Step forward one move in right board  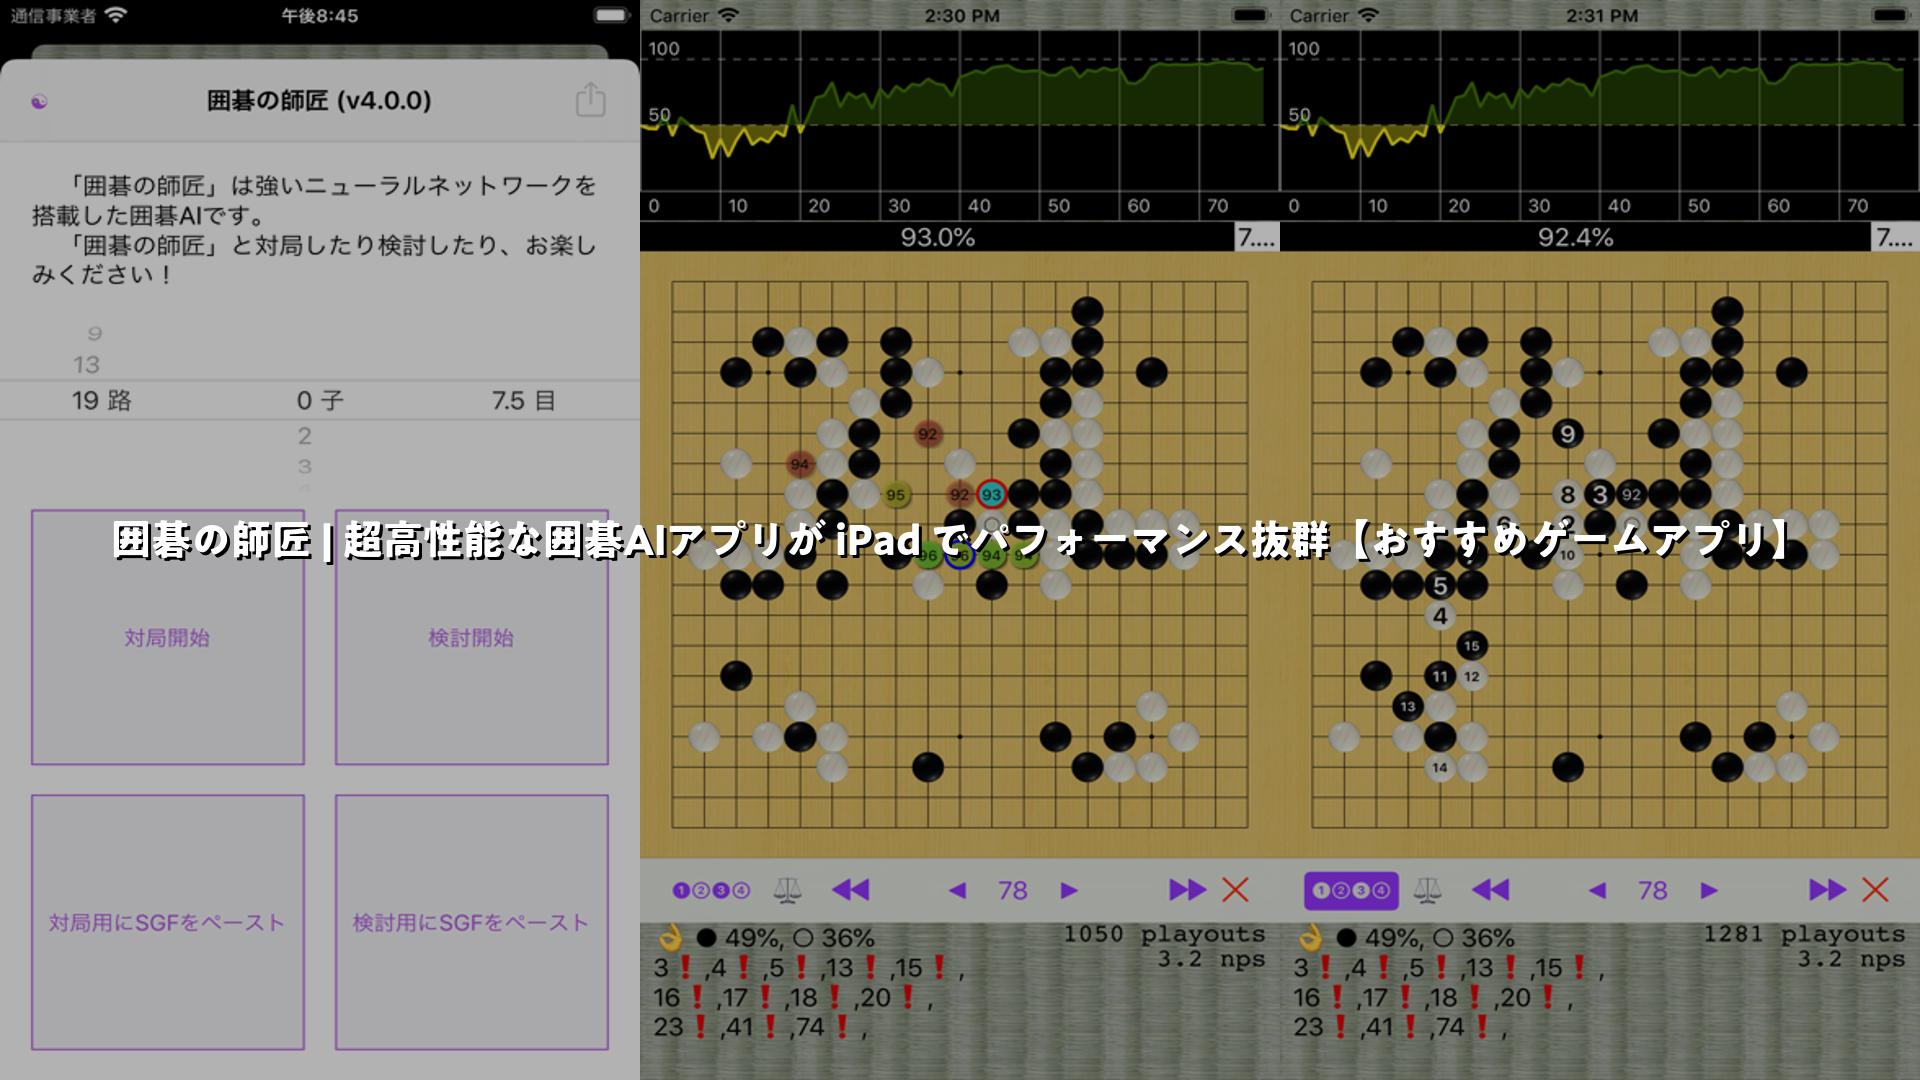pos(1709,890)
